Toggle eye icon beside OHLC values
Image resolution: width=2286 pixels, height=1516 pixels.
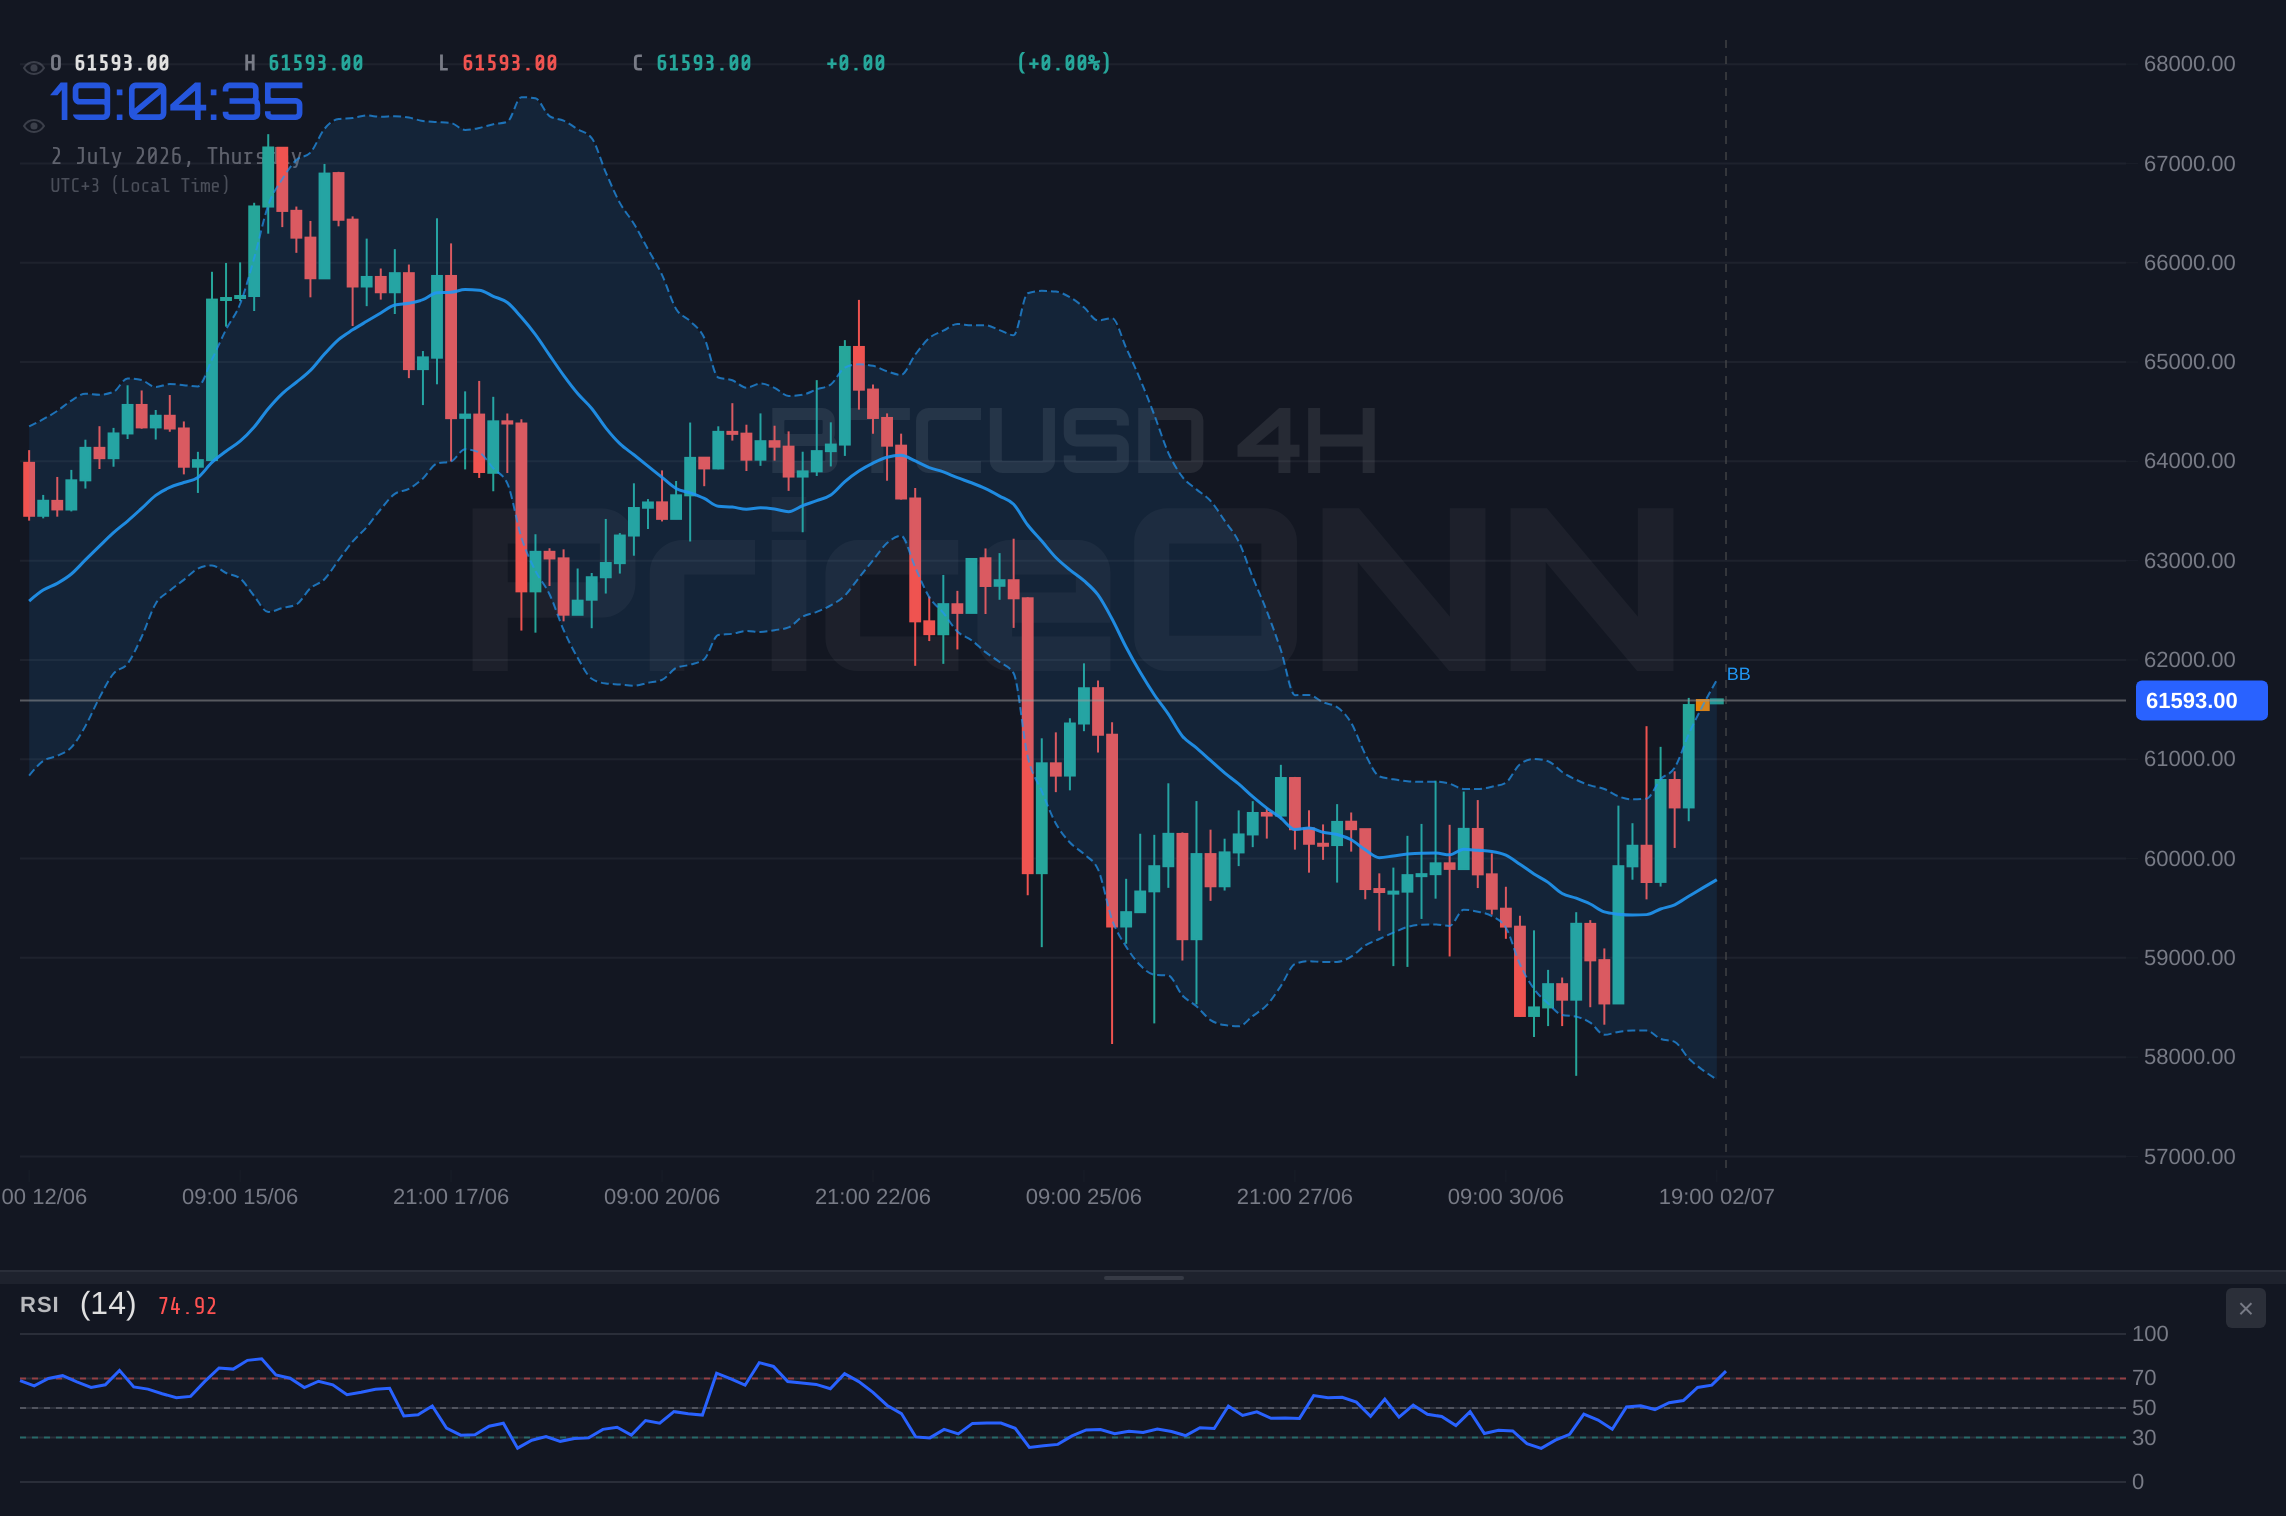coord(33,68)
